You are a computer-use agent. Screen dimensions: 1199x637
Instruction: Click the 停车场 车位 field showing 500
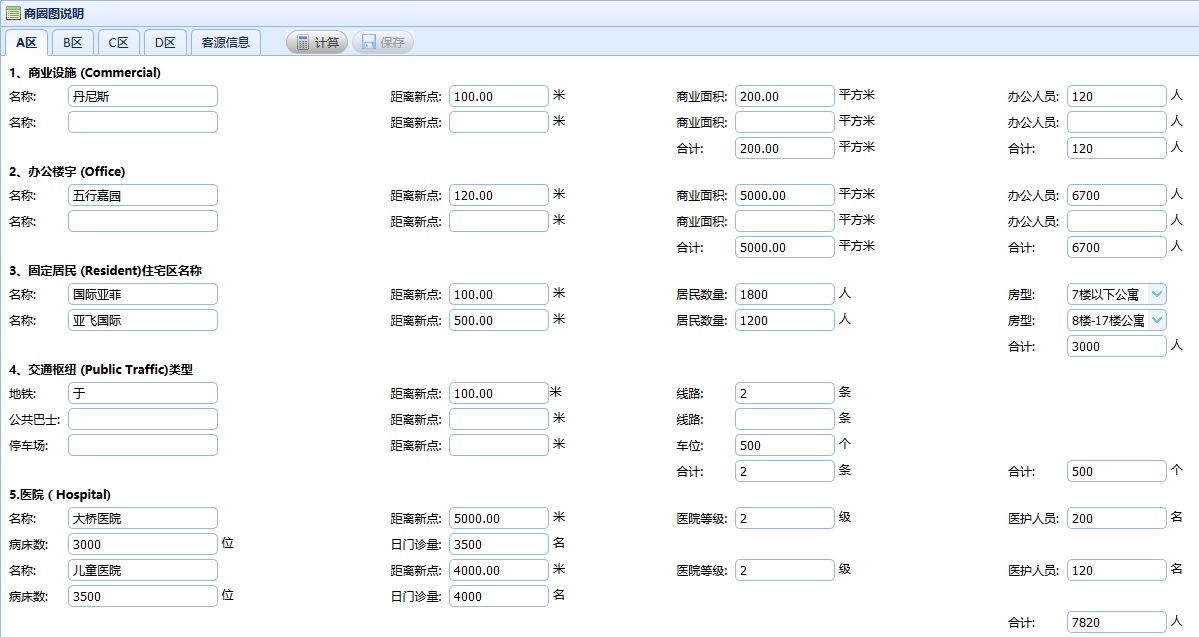[x=784, y=445]
